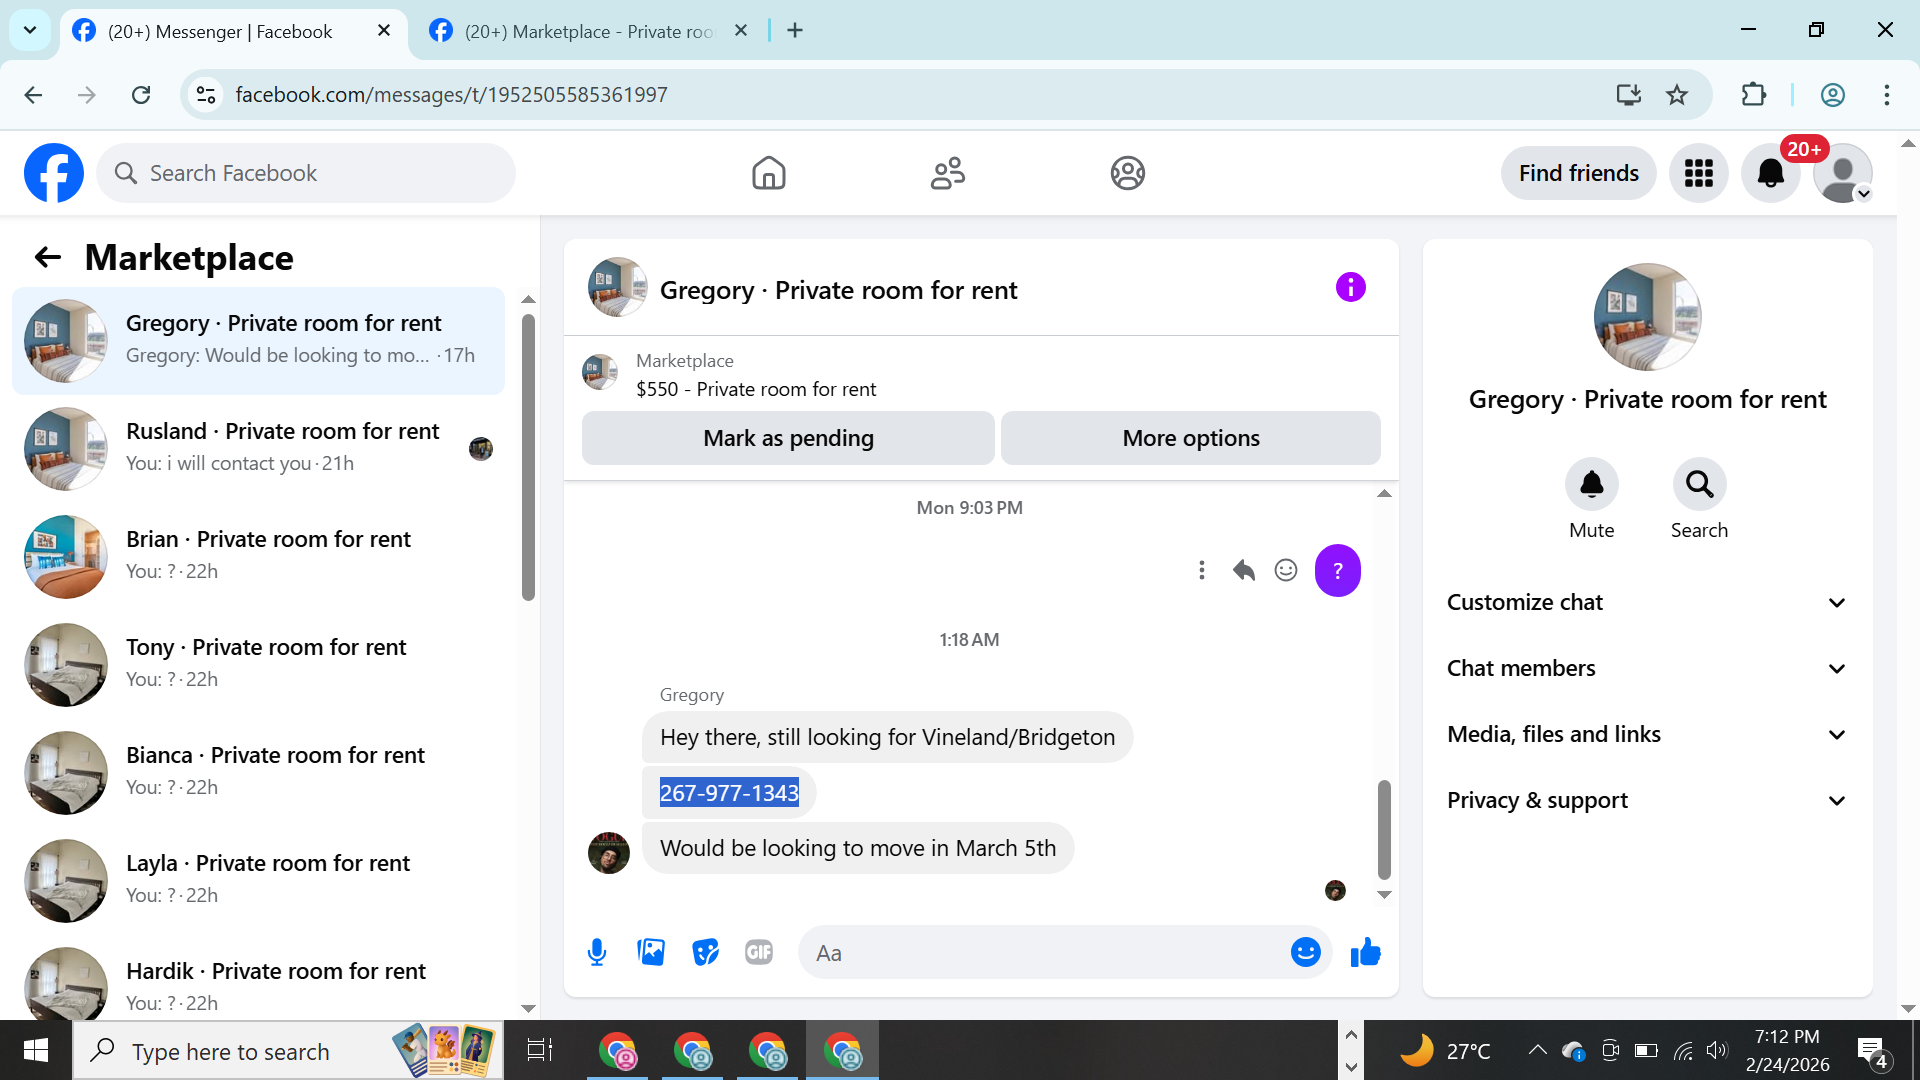Click the reply arrow on message
Image resolution: width=1920 pixels, height=1080 pixels.
pos(1243,570)
